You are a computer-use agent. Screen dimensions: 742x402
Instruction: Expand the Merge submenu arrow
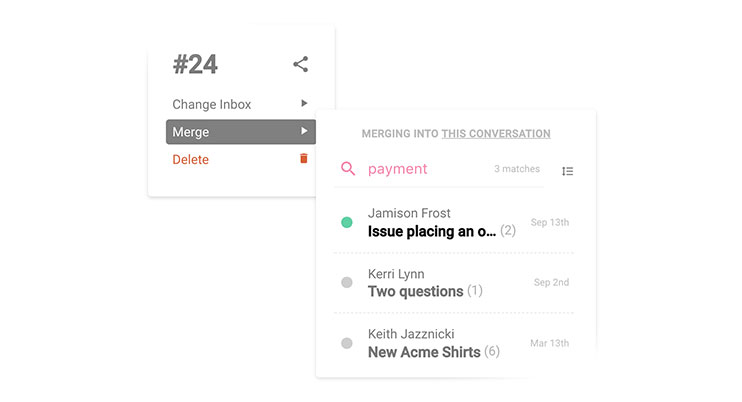(304, 131)
